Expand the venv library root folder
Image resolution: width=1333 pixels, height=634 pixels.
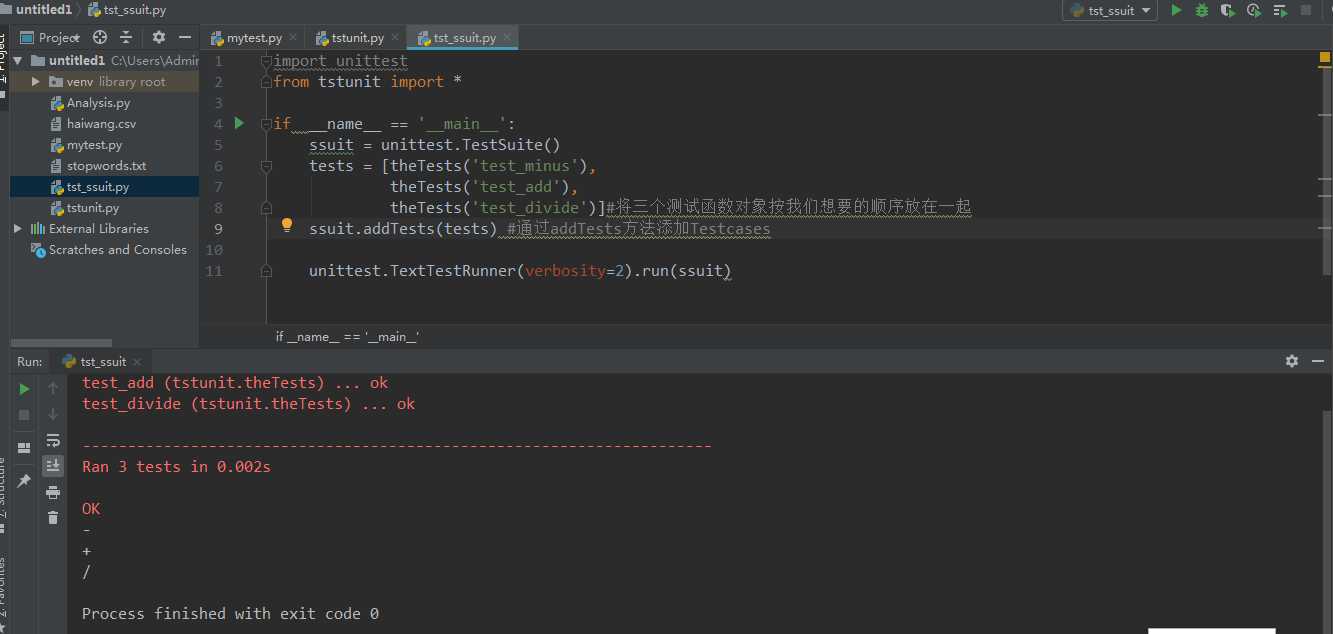click(x=36, y=82)
